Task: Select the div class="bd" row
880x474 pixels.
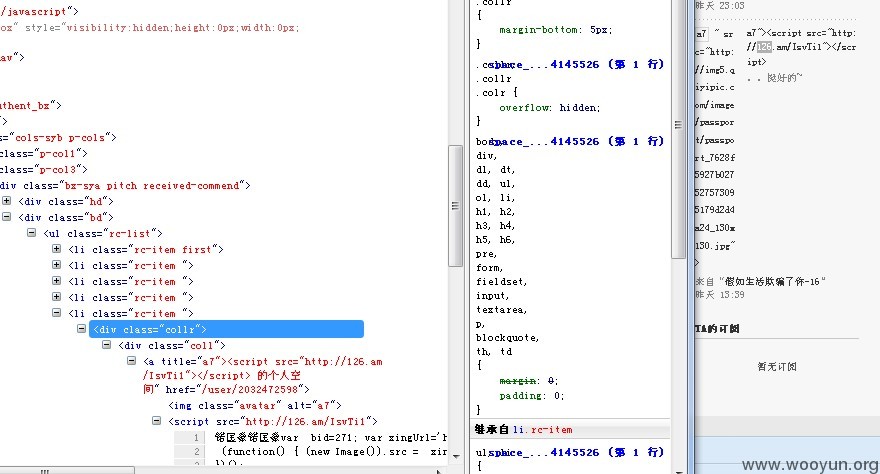Action: tap(66, 218)
